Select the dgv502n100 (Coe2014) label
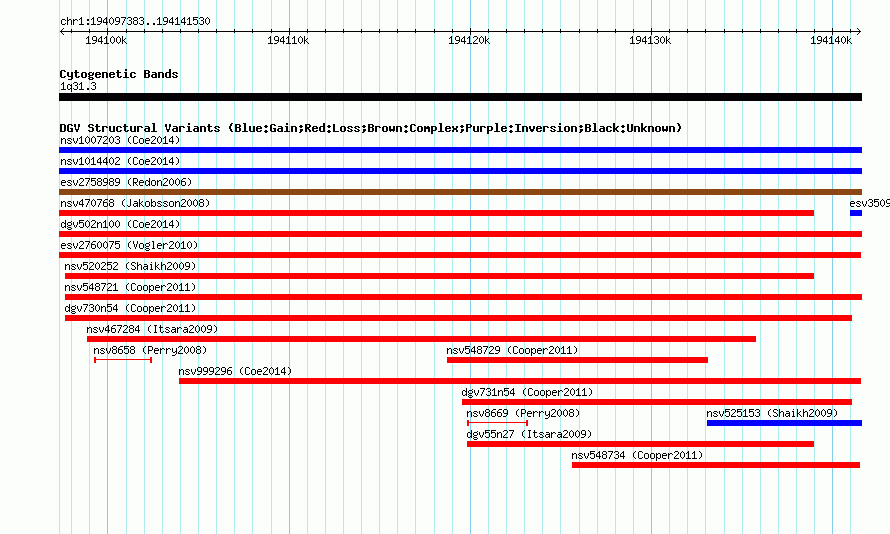The width and height of the screenshot is (890, 534). coord(120,224)
